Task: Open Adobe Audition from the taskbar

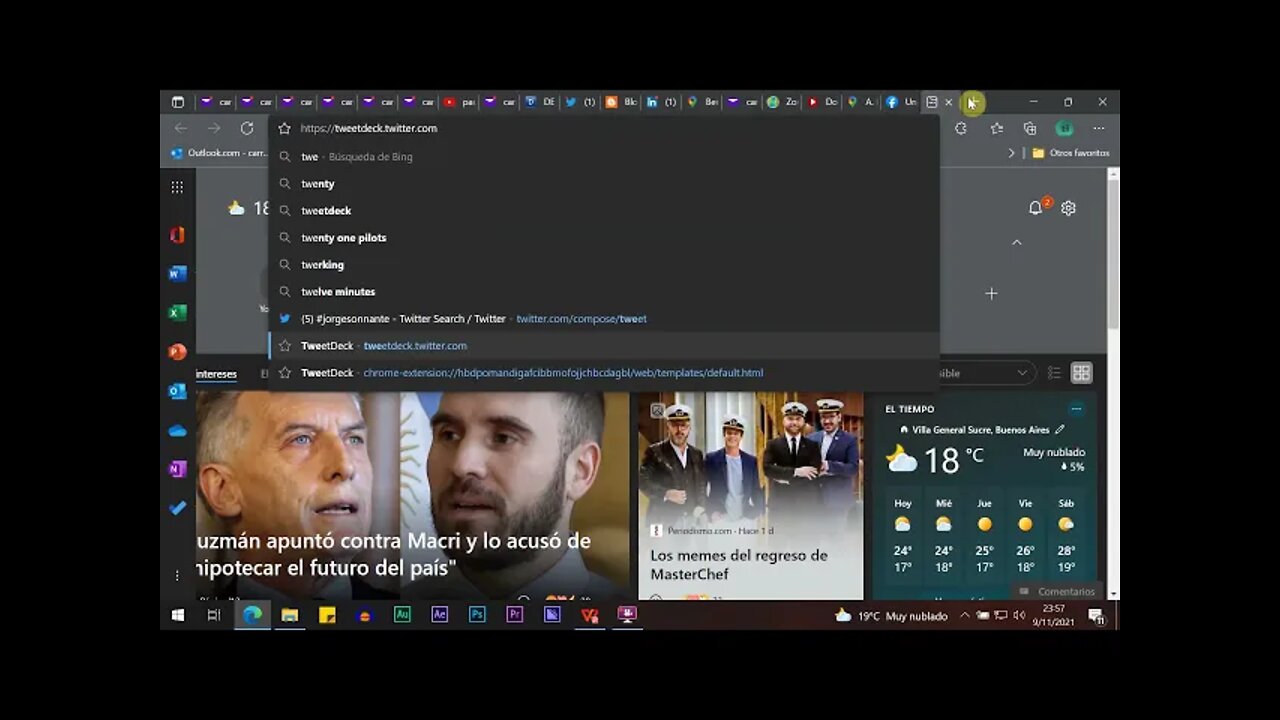Action: (402, 615)
